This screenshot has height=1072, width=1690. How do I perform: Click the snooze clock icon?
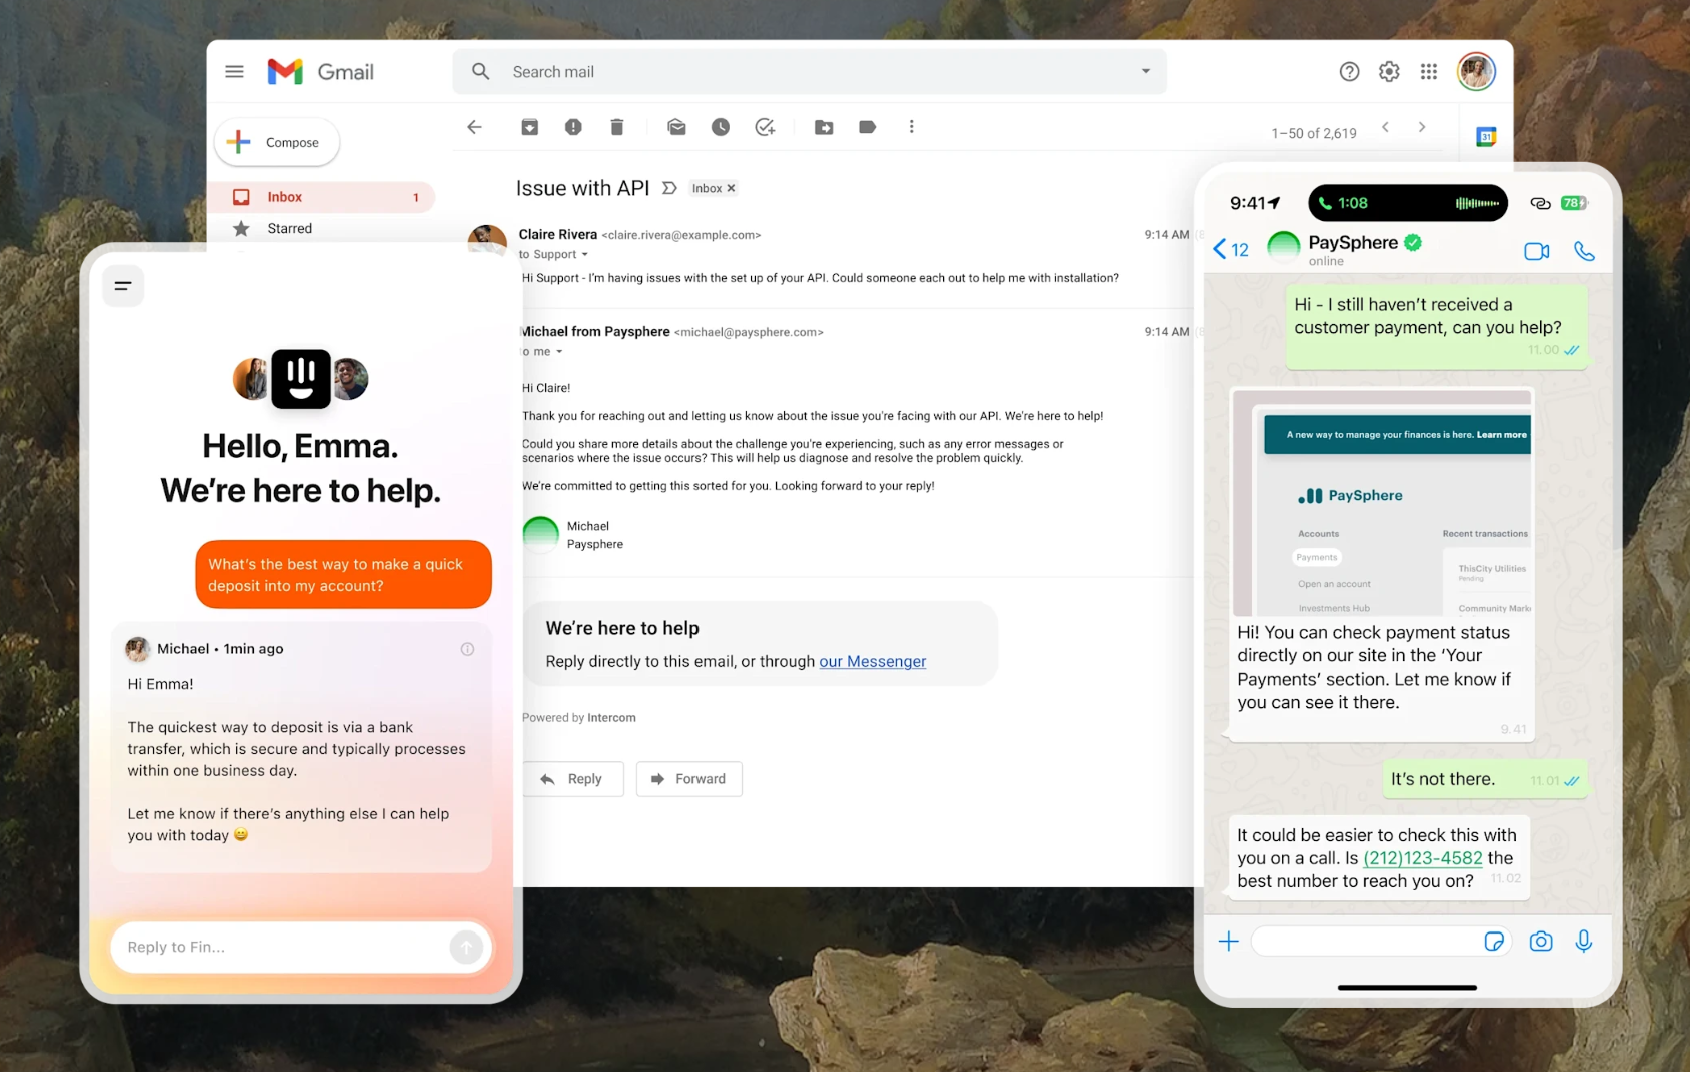pos(720,127)
